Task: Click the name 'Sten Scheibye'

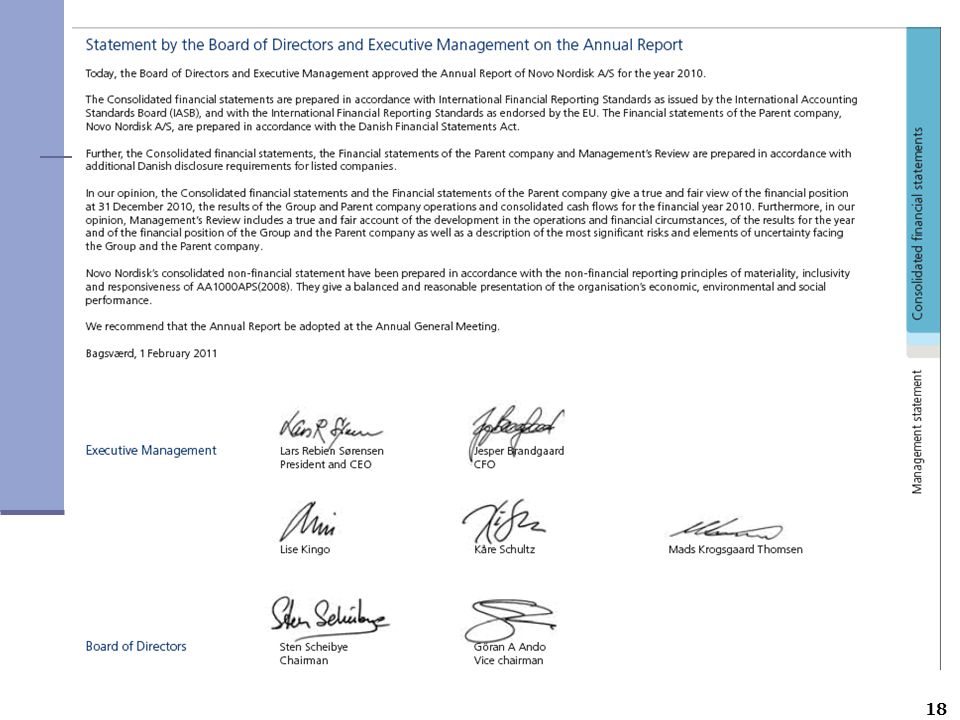Action: [x=313, y=647]
